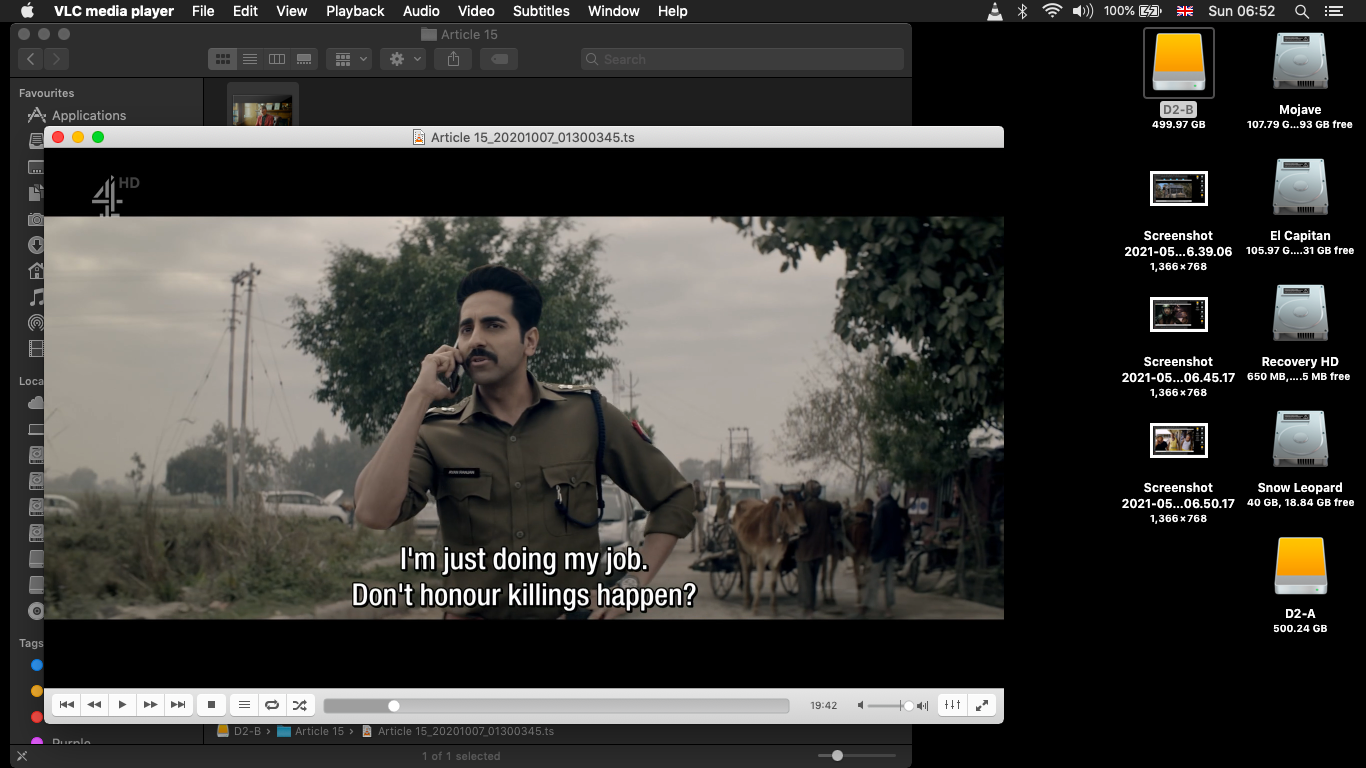Click VLC next track button

[178, 705]
